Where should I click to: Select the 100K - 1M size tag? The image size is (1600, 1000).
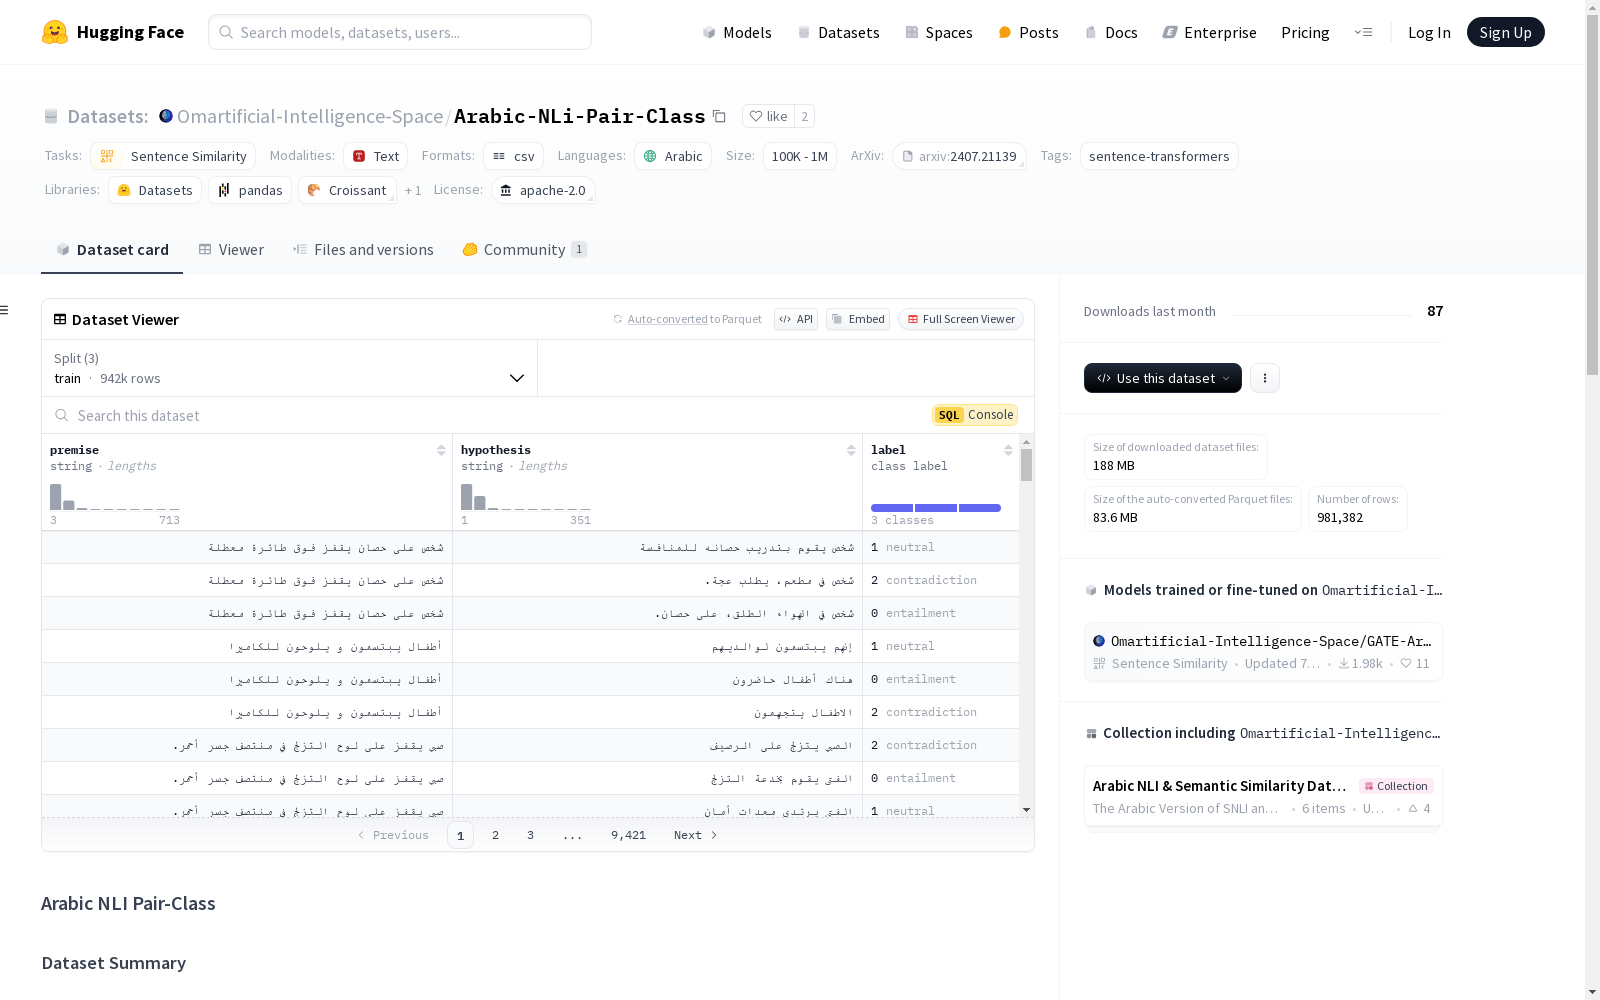800,156
